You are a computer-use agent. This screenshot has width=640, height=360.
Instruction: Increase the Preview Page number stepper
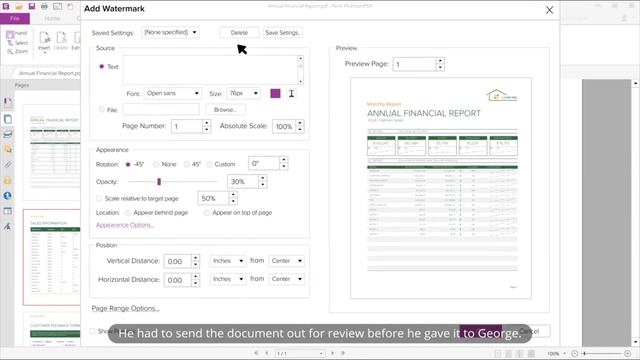pyautogui.click(x=440, y=61)
